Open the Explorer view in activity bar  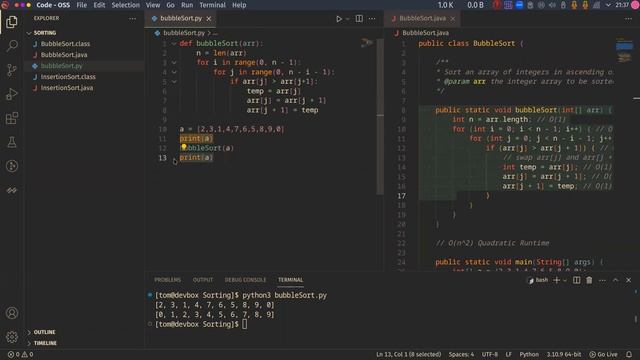[x=12, y=22]
